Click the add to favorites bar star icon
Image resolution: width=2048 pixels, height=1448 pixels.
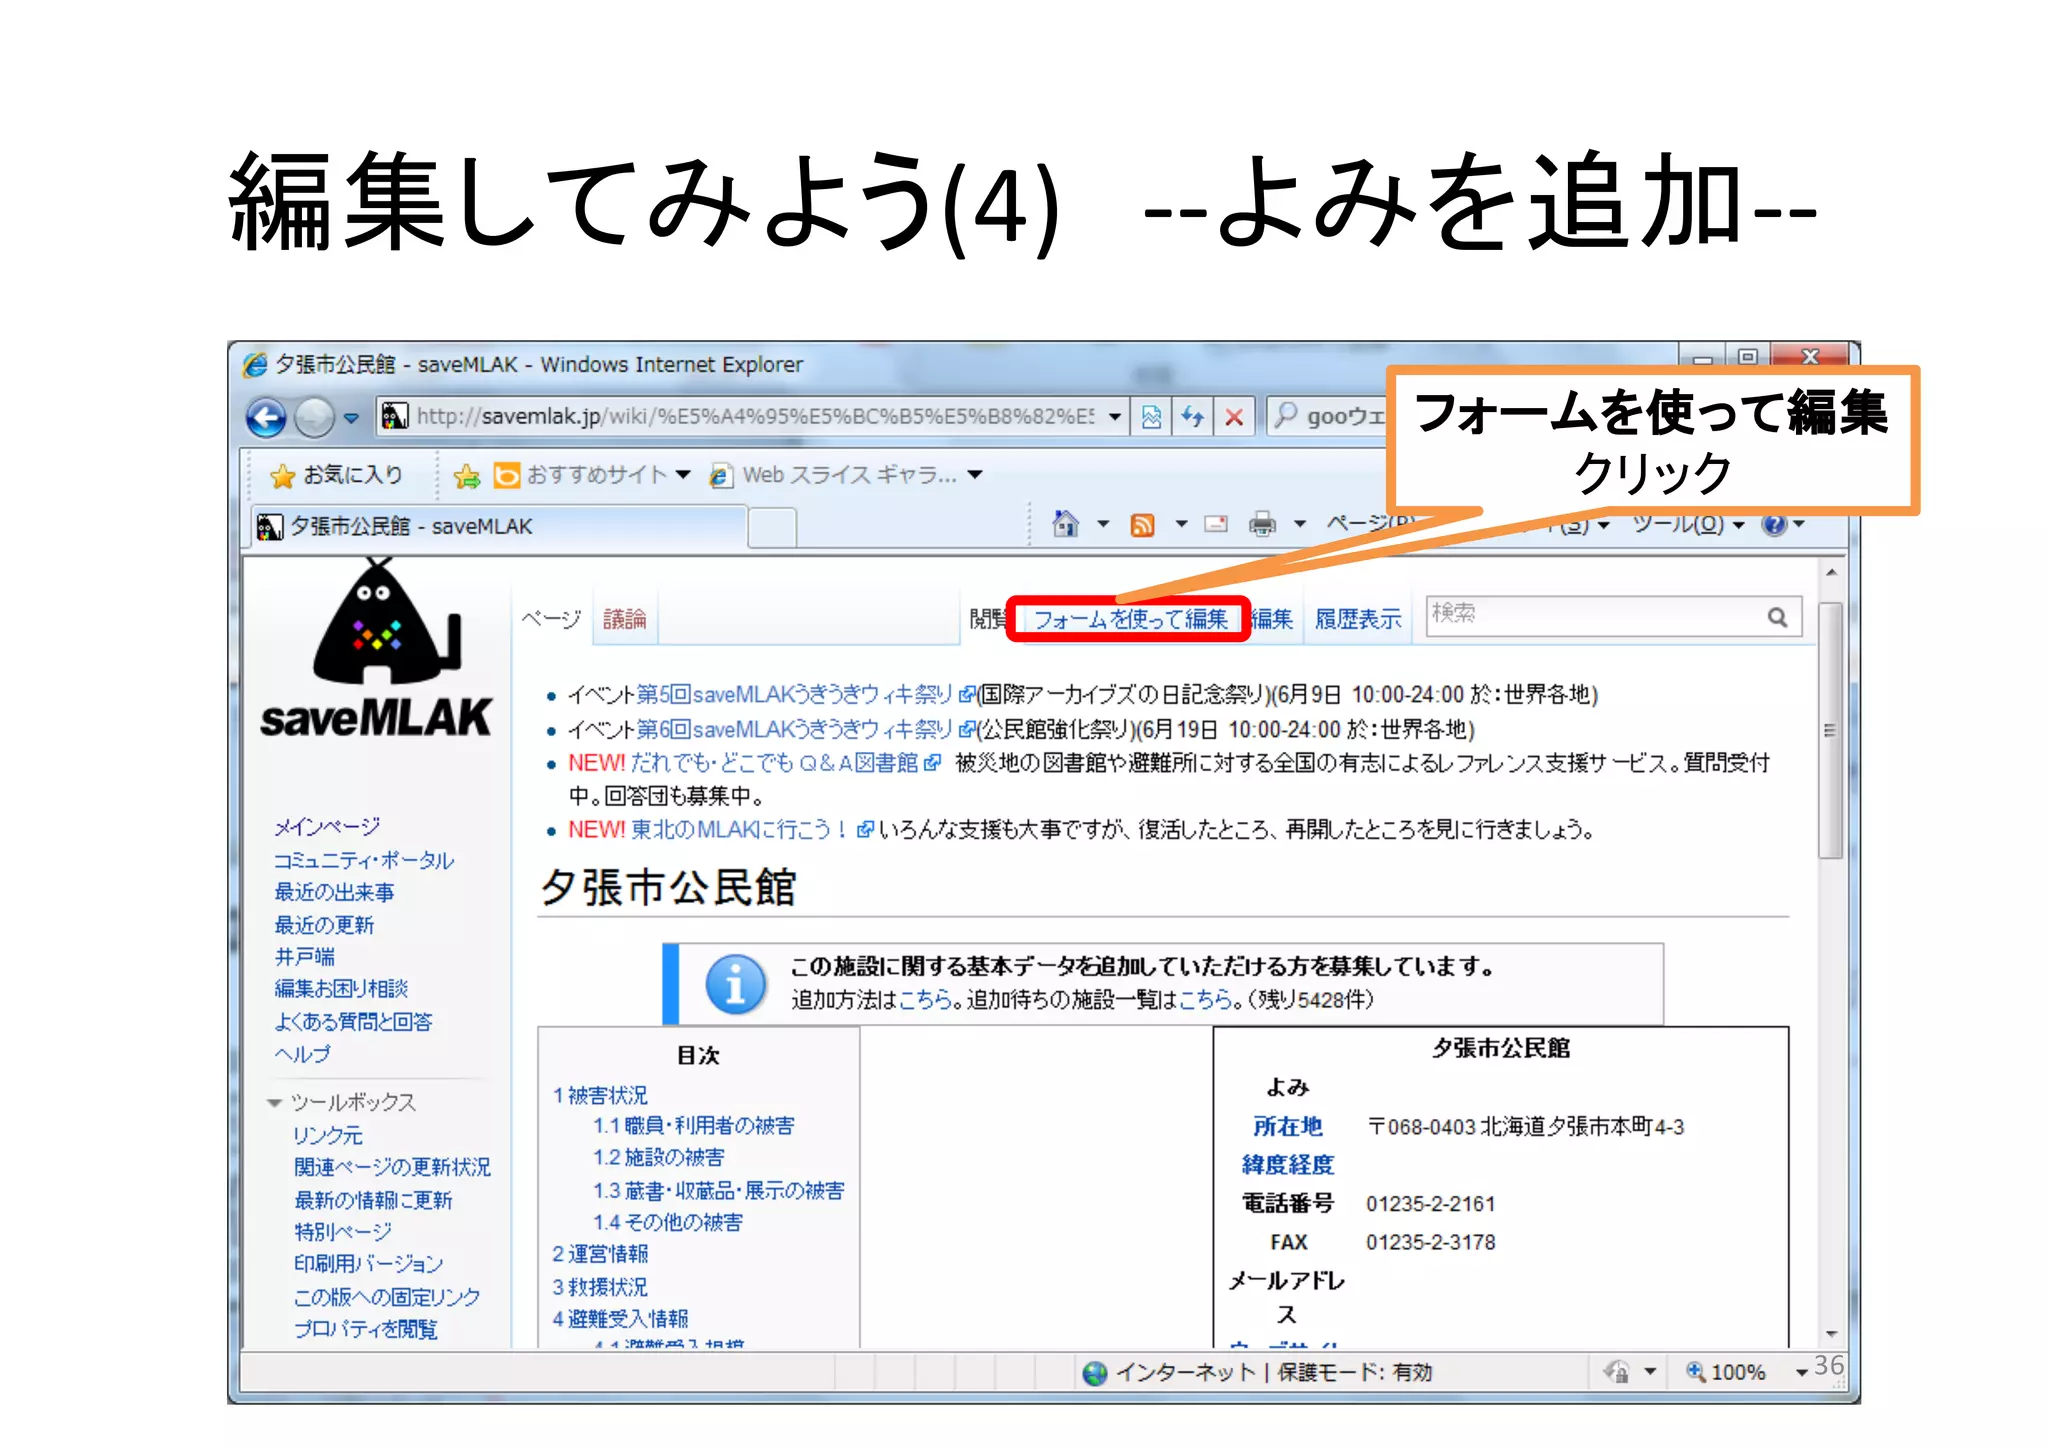466,476
